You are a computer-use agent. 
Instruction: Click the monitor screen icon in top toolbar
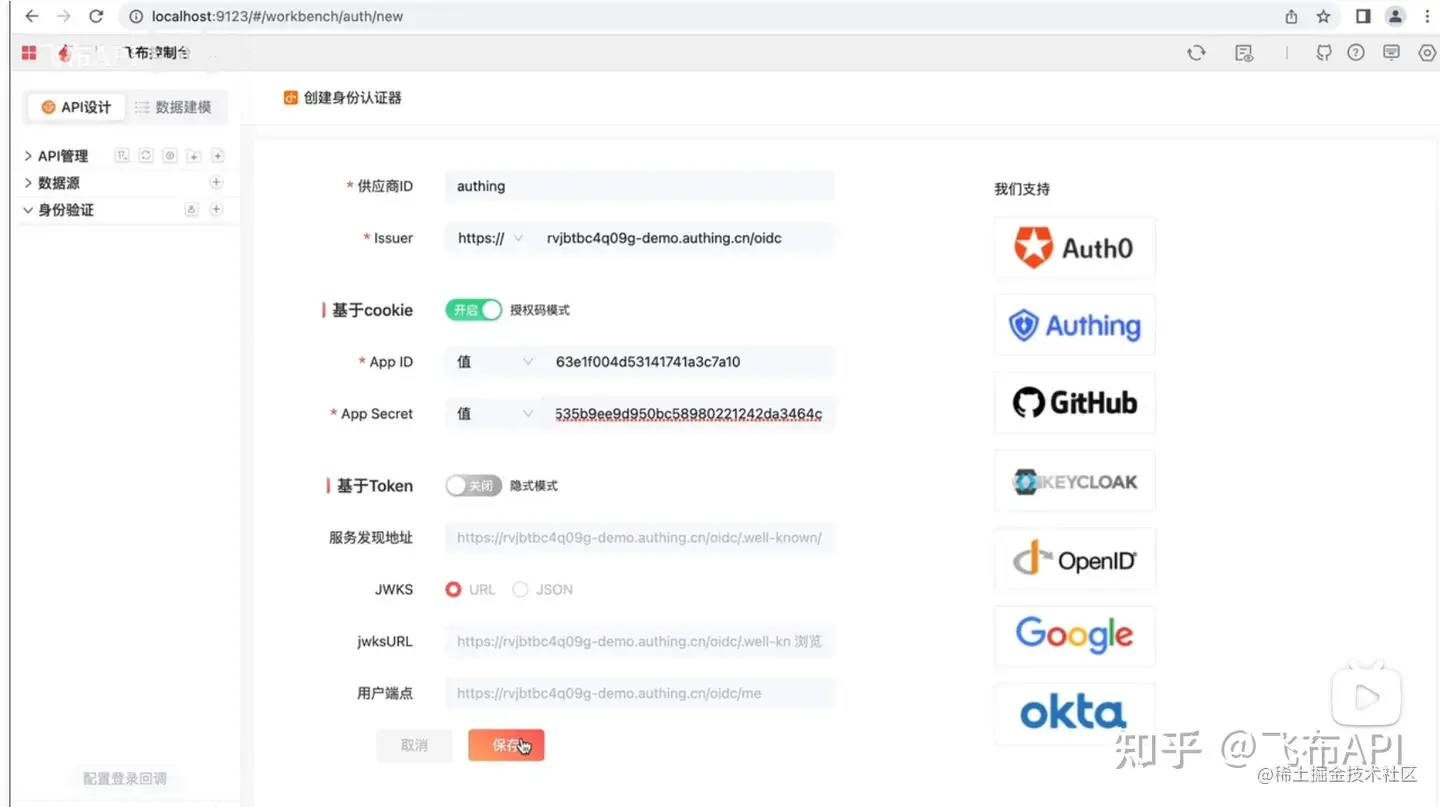pyautogui.click(x=1391, y=53)
